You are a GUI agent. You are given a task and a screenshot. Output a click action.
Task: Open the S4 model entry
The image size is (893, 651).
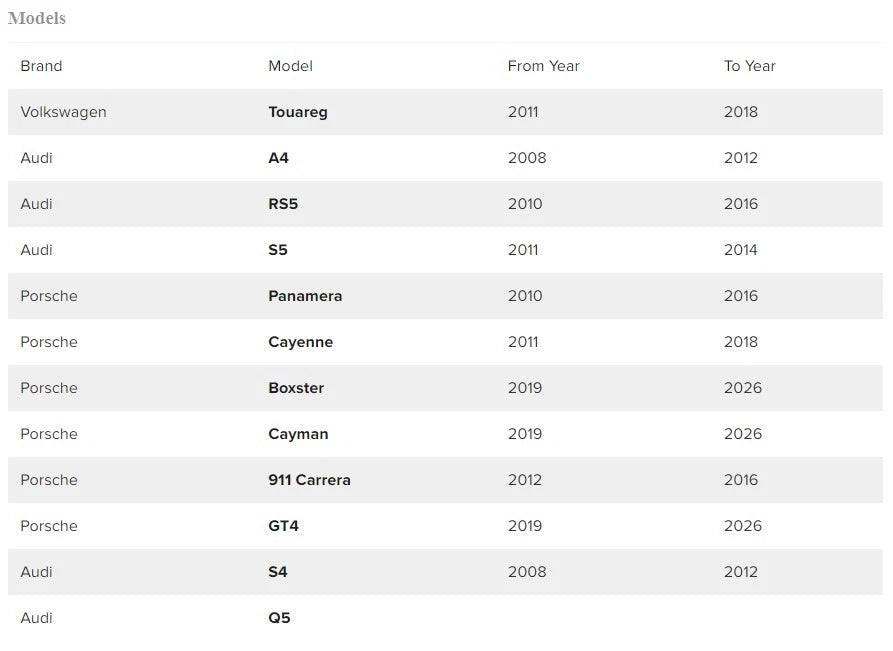coord(278,572)
